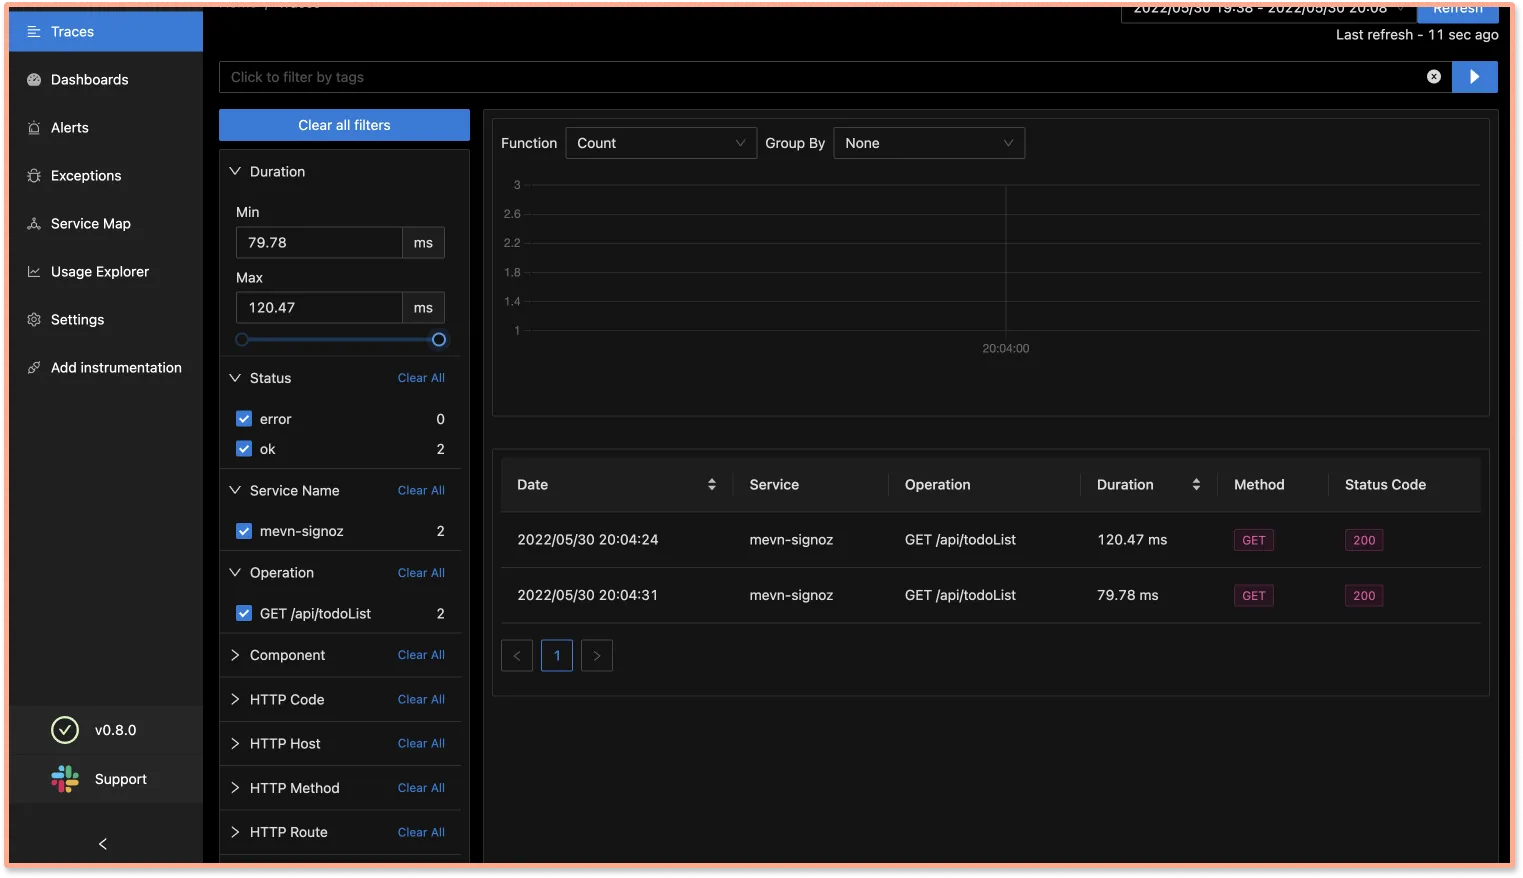Go to Service Map in sidebar
1523x878 pixels.
(x=106, y=224)
